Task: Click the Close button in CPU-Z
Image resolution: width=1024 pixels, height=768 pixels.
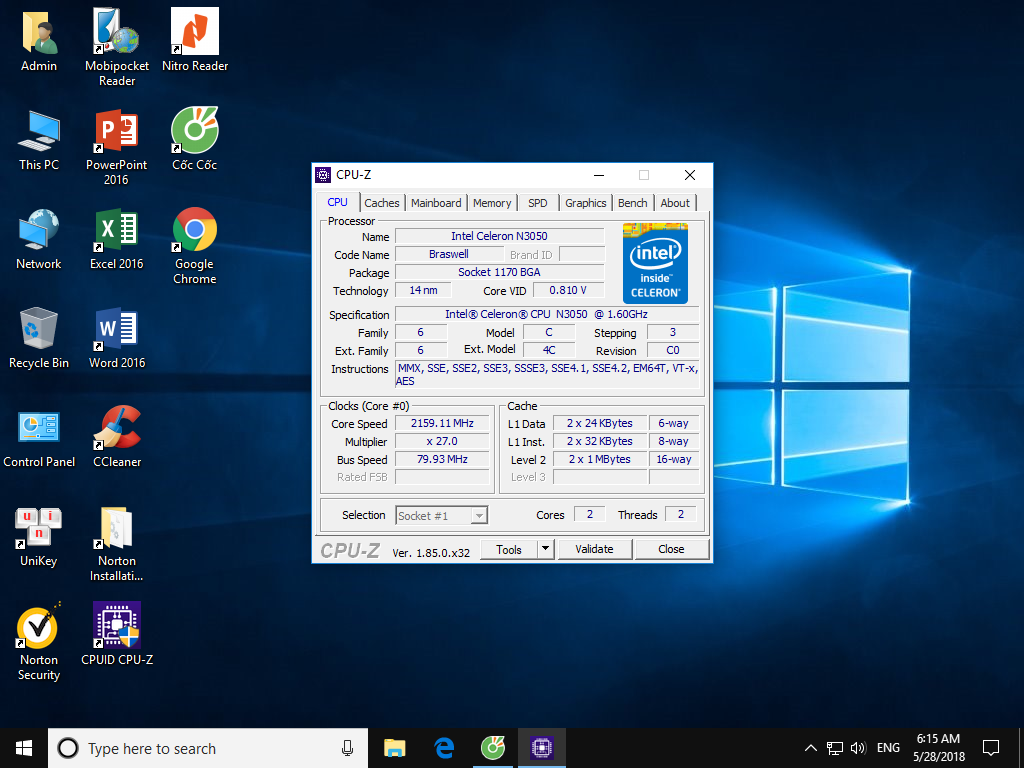Action: 671,549
